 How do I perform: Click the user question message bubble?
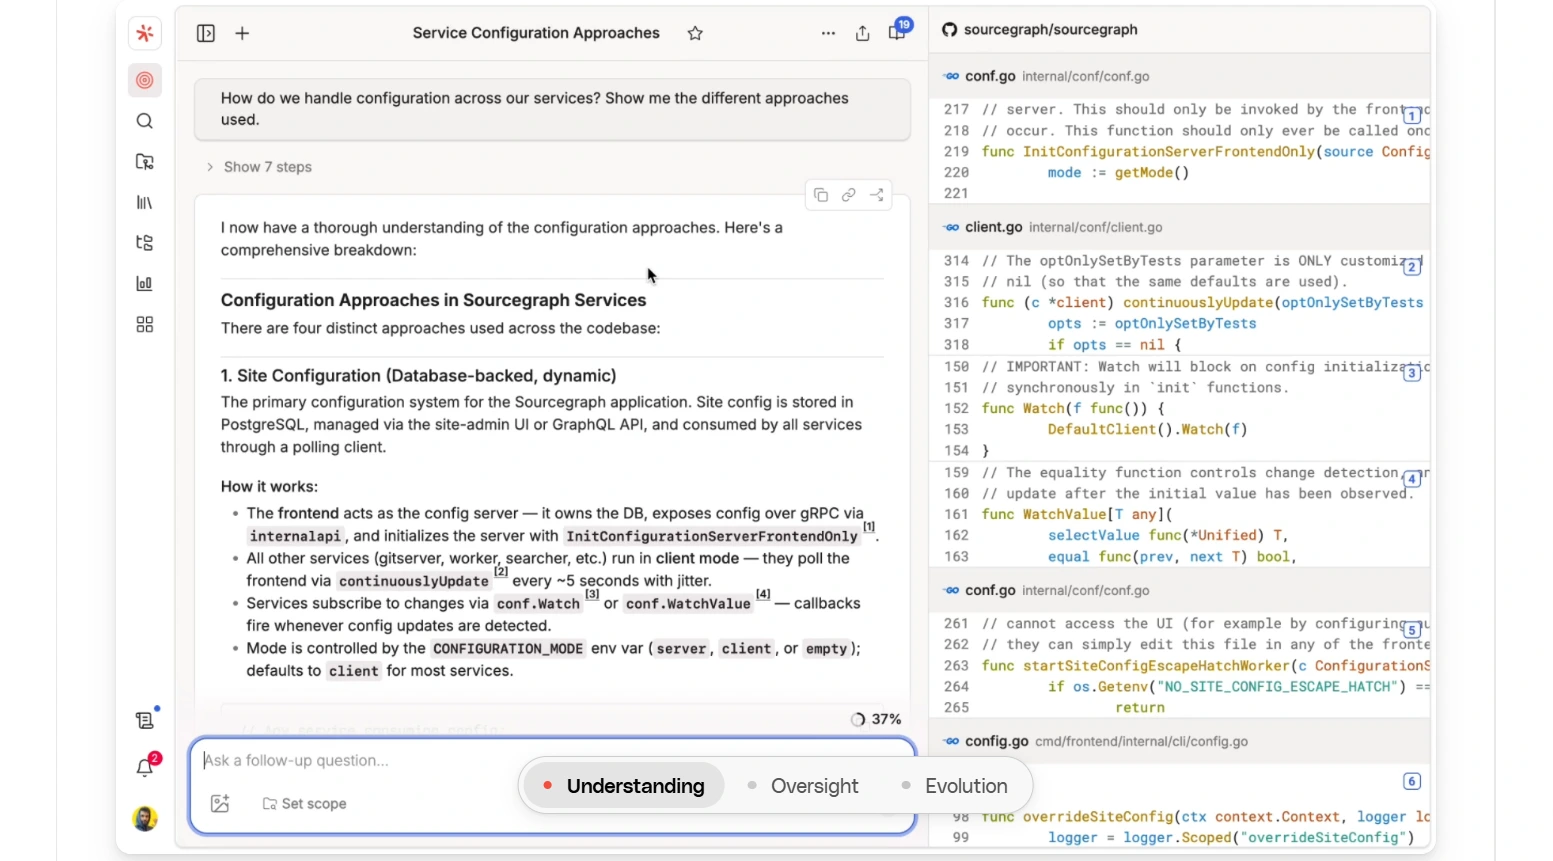552,109
